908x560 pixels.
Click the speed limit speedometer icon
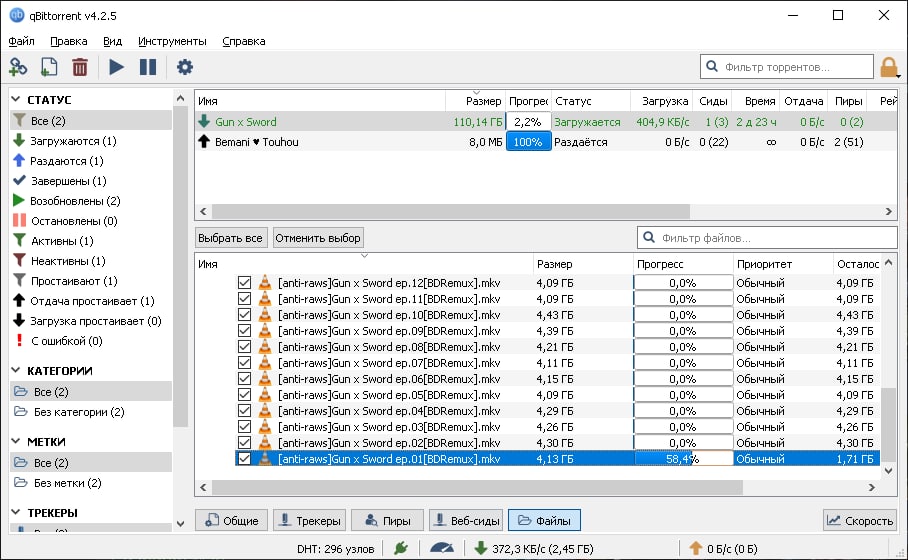point(442,548)
